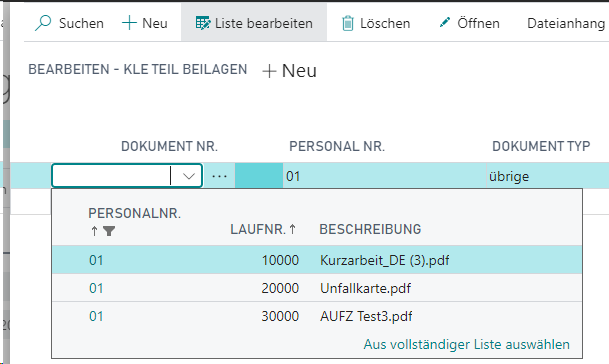Click the Laufnr. value 30000
This screenshot has width=609, height=364.
point(280,316)
